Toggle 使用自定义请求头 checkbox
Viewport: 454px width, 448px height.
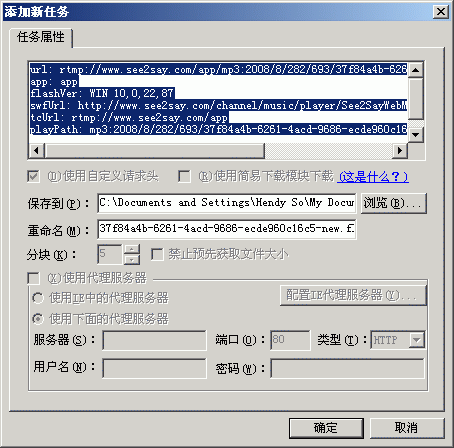[x=33, y=176]
